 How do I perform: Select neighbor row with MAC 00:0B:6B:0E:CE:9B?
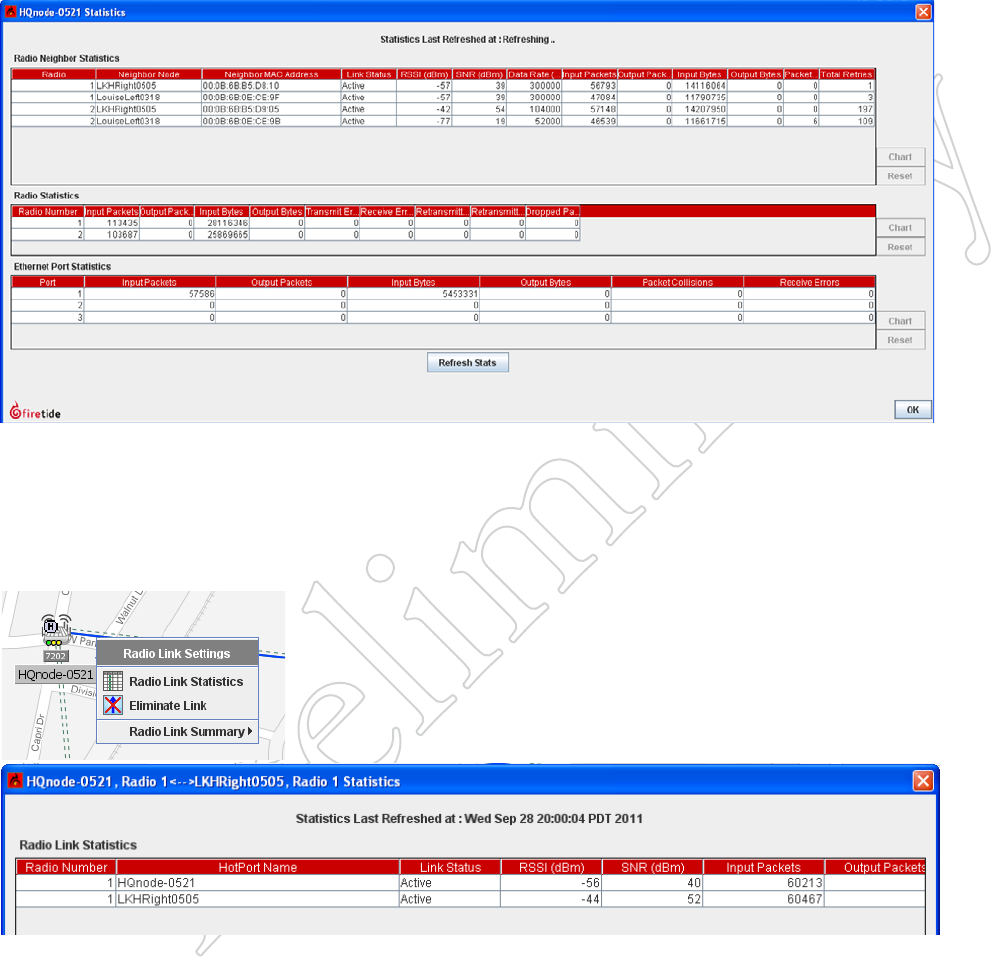(x=443, y=121)
